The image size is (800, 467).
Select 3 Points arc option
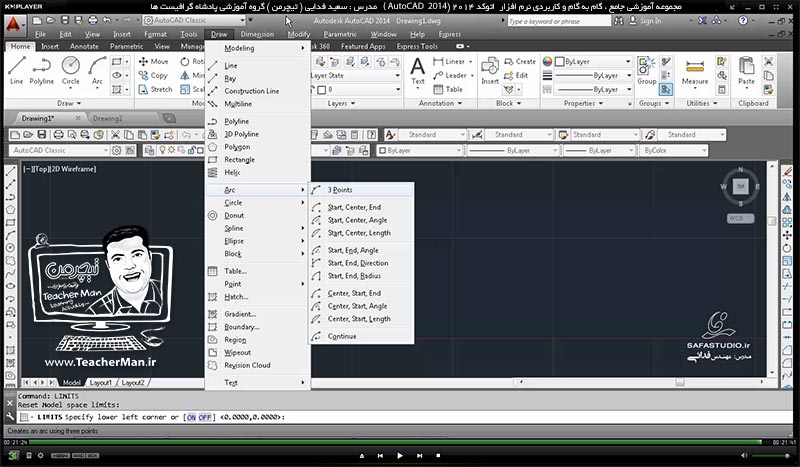[x=361, y=190]
